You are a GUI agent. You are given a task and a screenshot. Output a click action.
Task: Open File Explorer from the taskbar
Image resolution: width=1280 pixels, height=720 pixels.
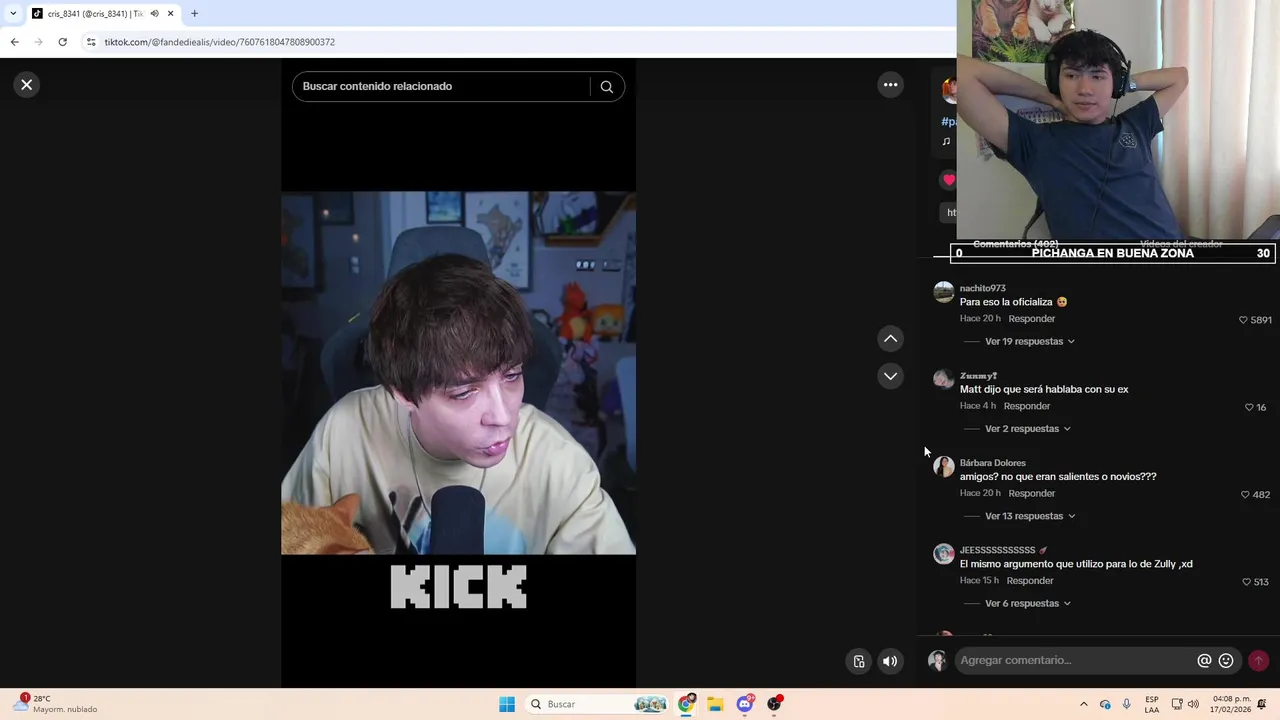tap(715, 704)
